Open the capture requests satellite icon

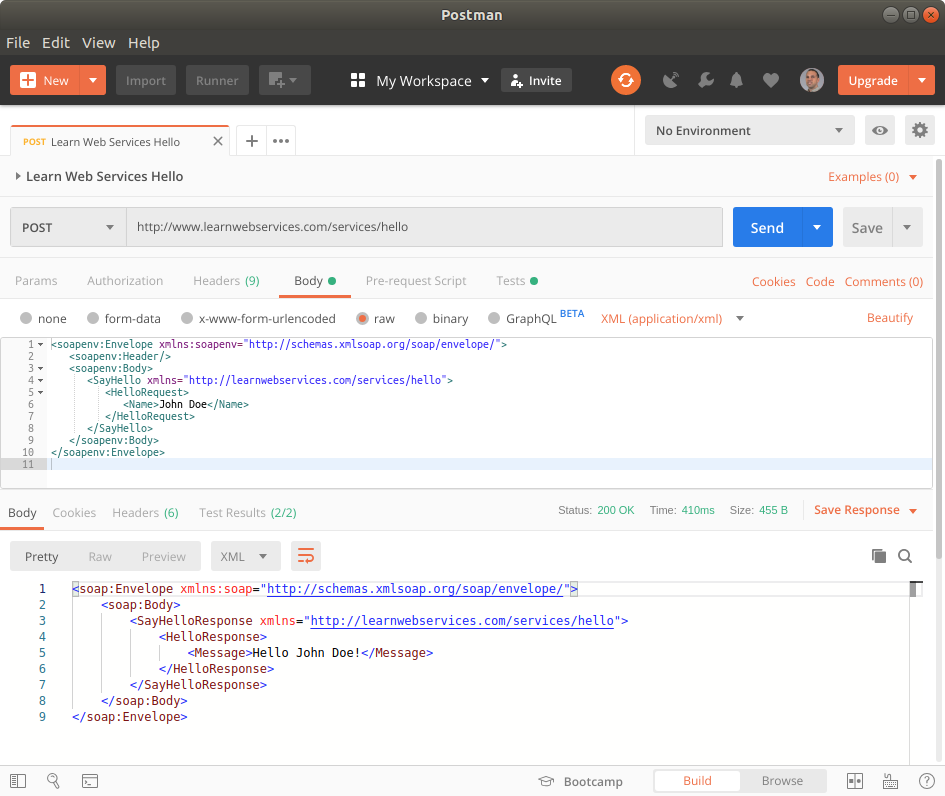tap(671, 80)
